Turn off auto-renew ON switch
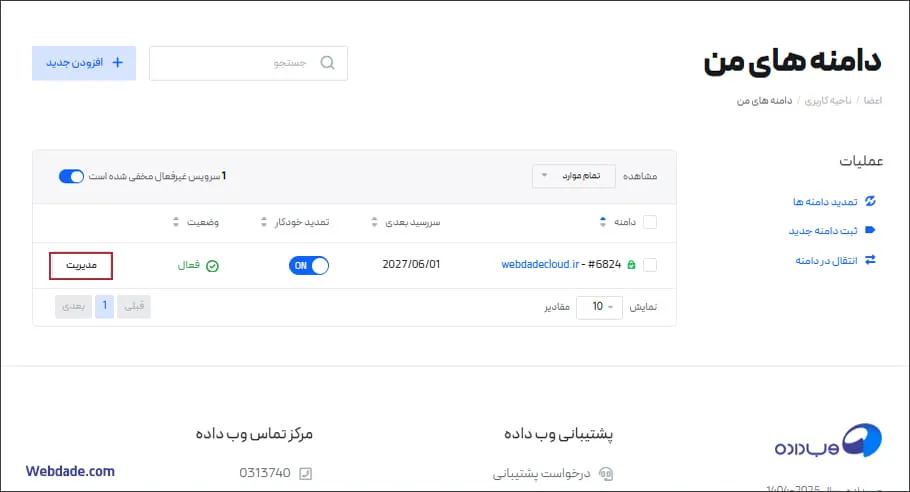Screen dimensions: 910x492 (309, 266)
